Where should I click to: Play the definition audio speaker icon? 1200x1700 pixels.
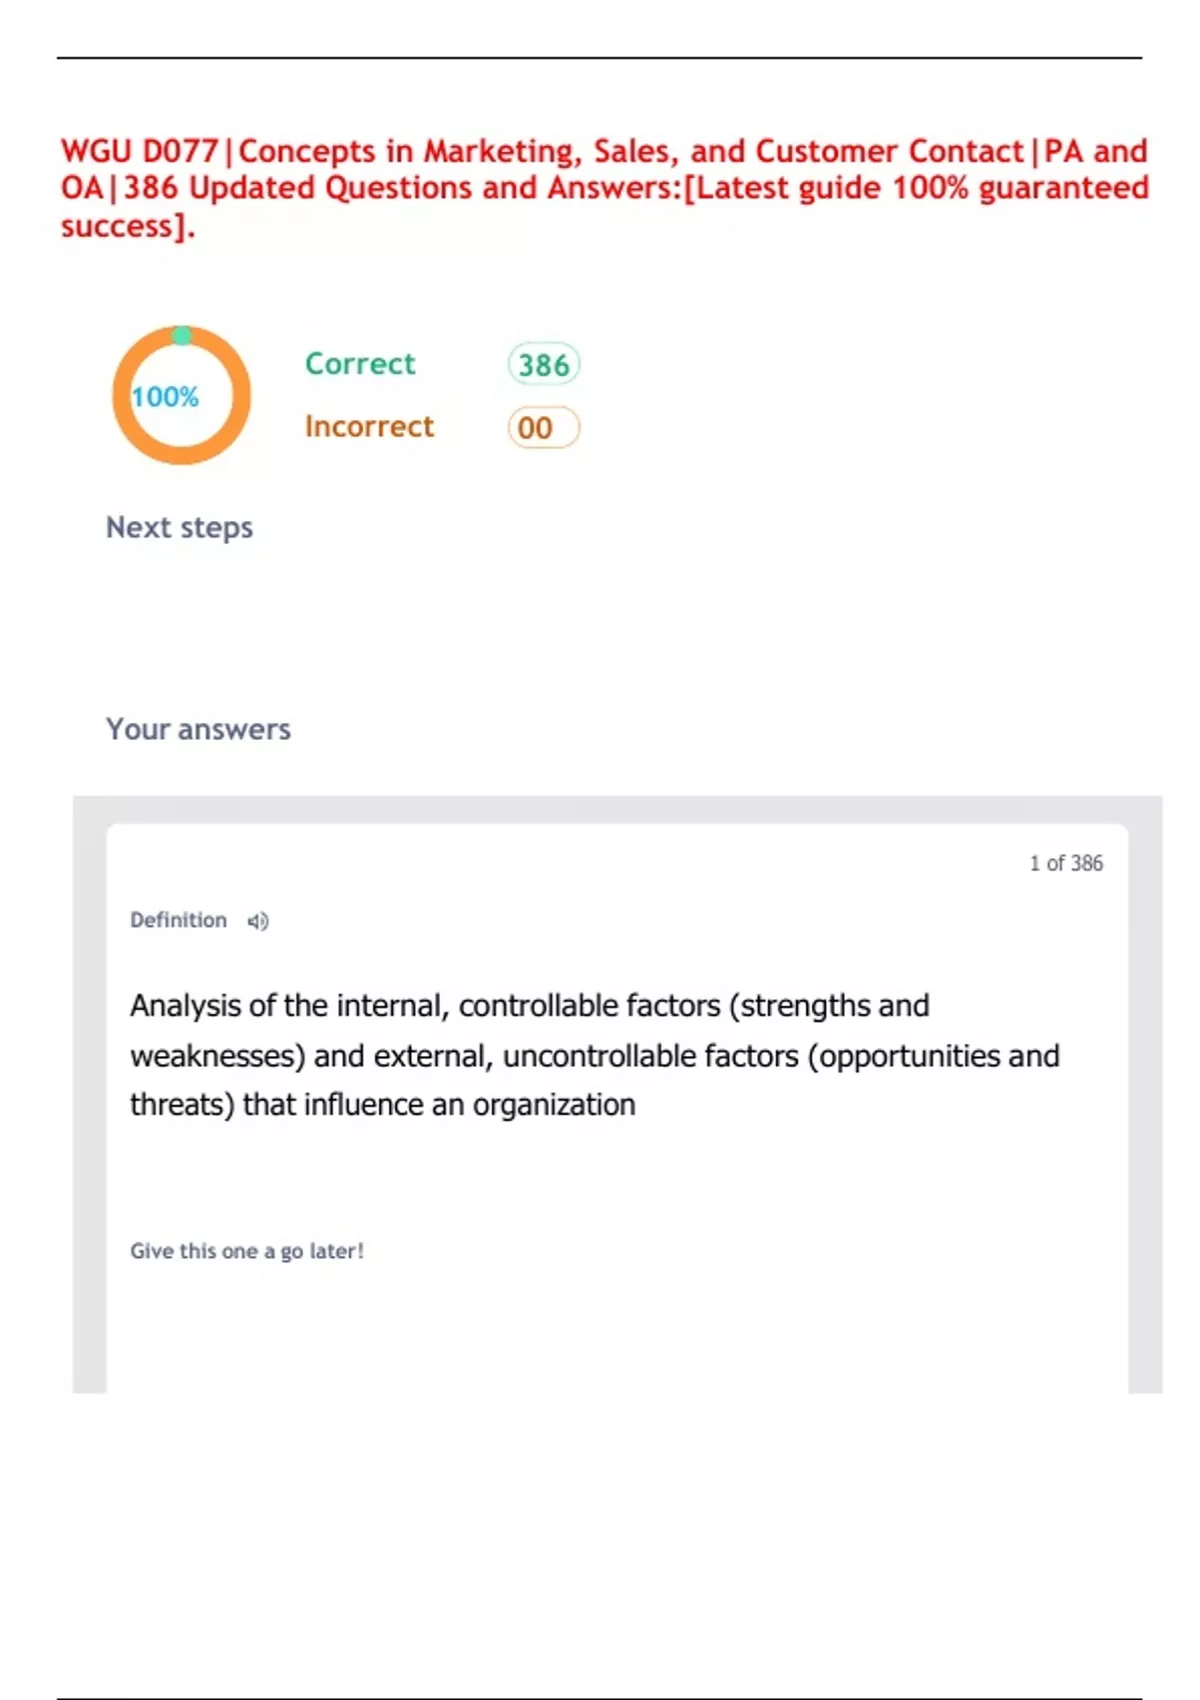coord(258,921)
